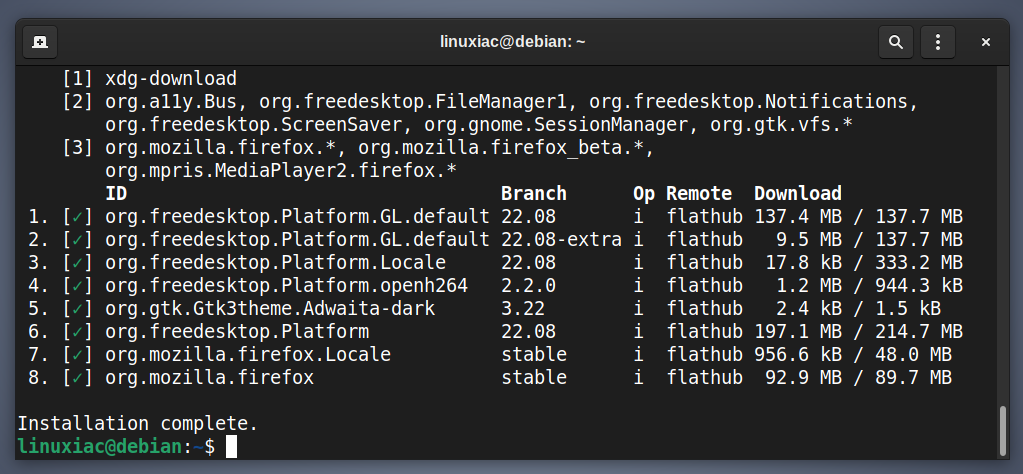
Task: Click the Download column header
Action: pyautogui.click(x=798, y=194)
